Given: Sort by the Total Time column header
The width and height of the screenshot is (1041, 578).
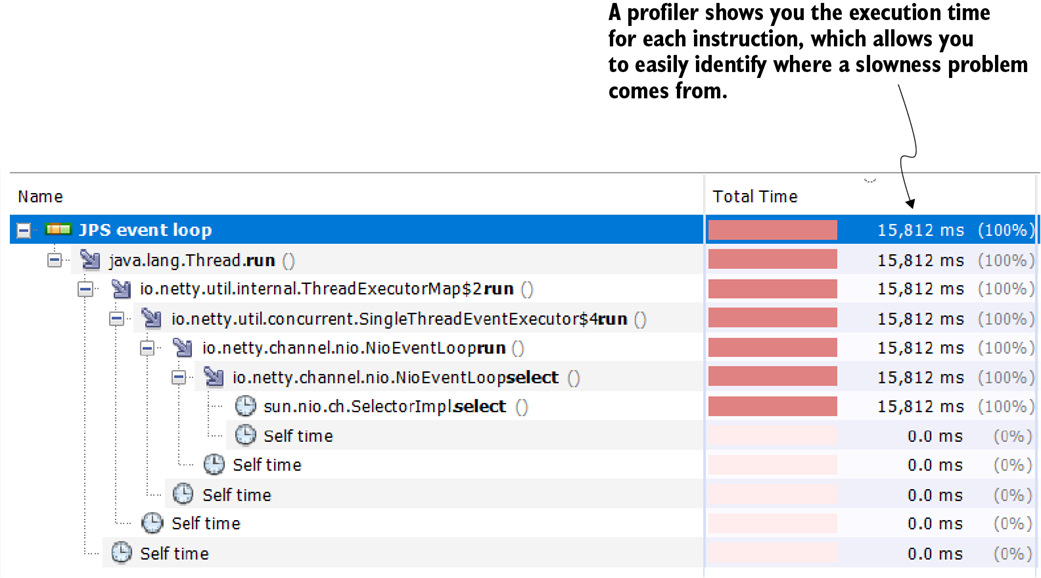Looking at the screenshot, I should point(755,197).
